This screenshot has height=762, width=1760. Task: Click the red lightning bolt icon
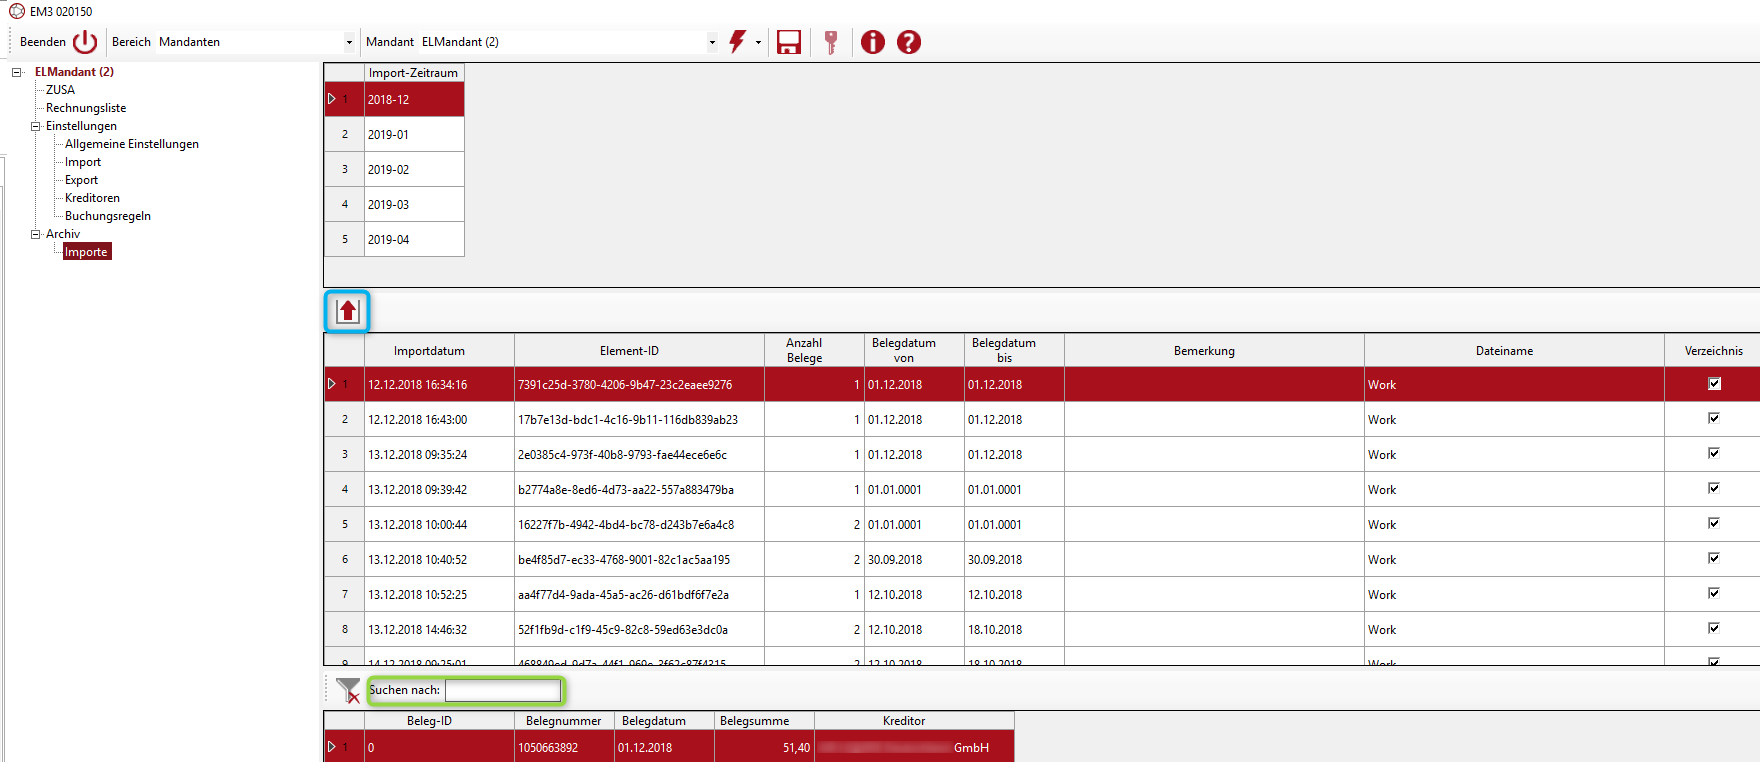pyautogui.click(x=737, y=42)
